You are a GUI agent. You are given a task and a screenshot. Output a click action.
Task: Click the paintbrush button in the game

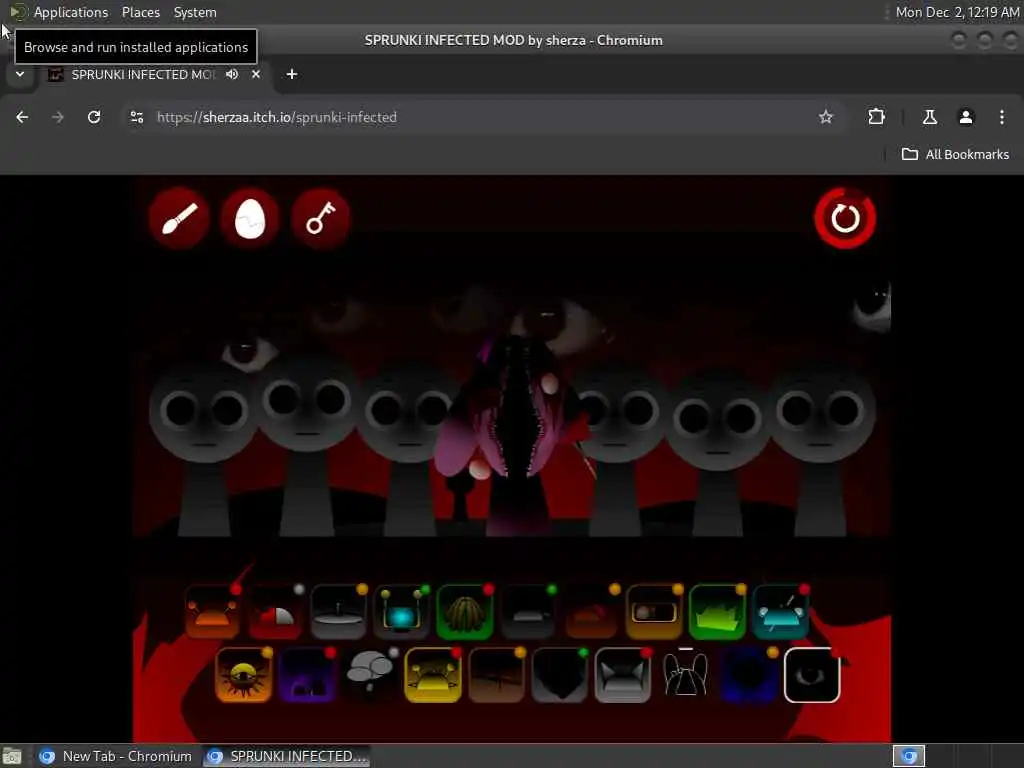pyautogui.click(x=179, y=218)
